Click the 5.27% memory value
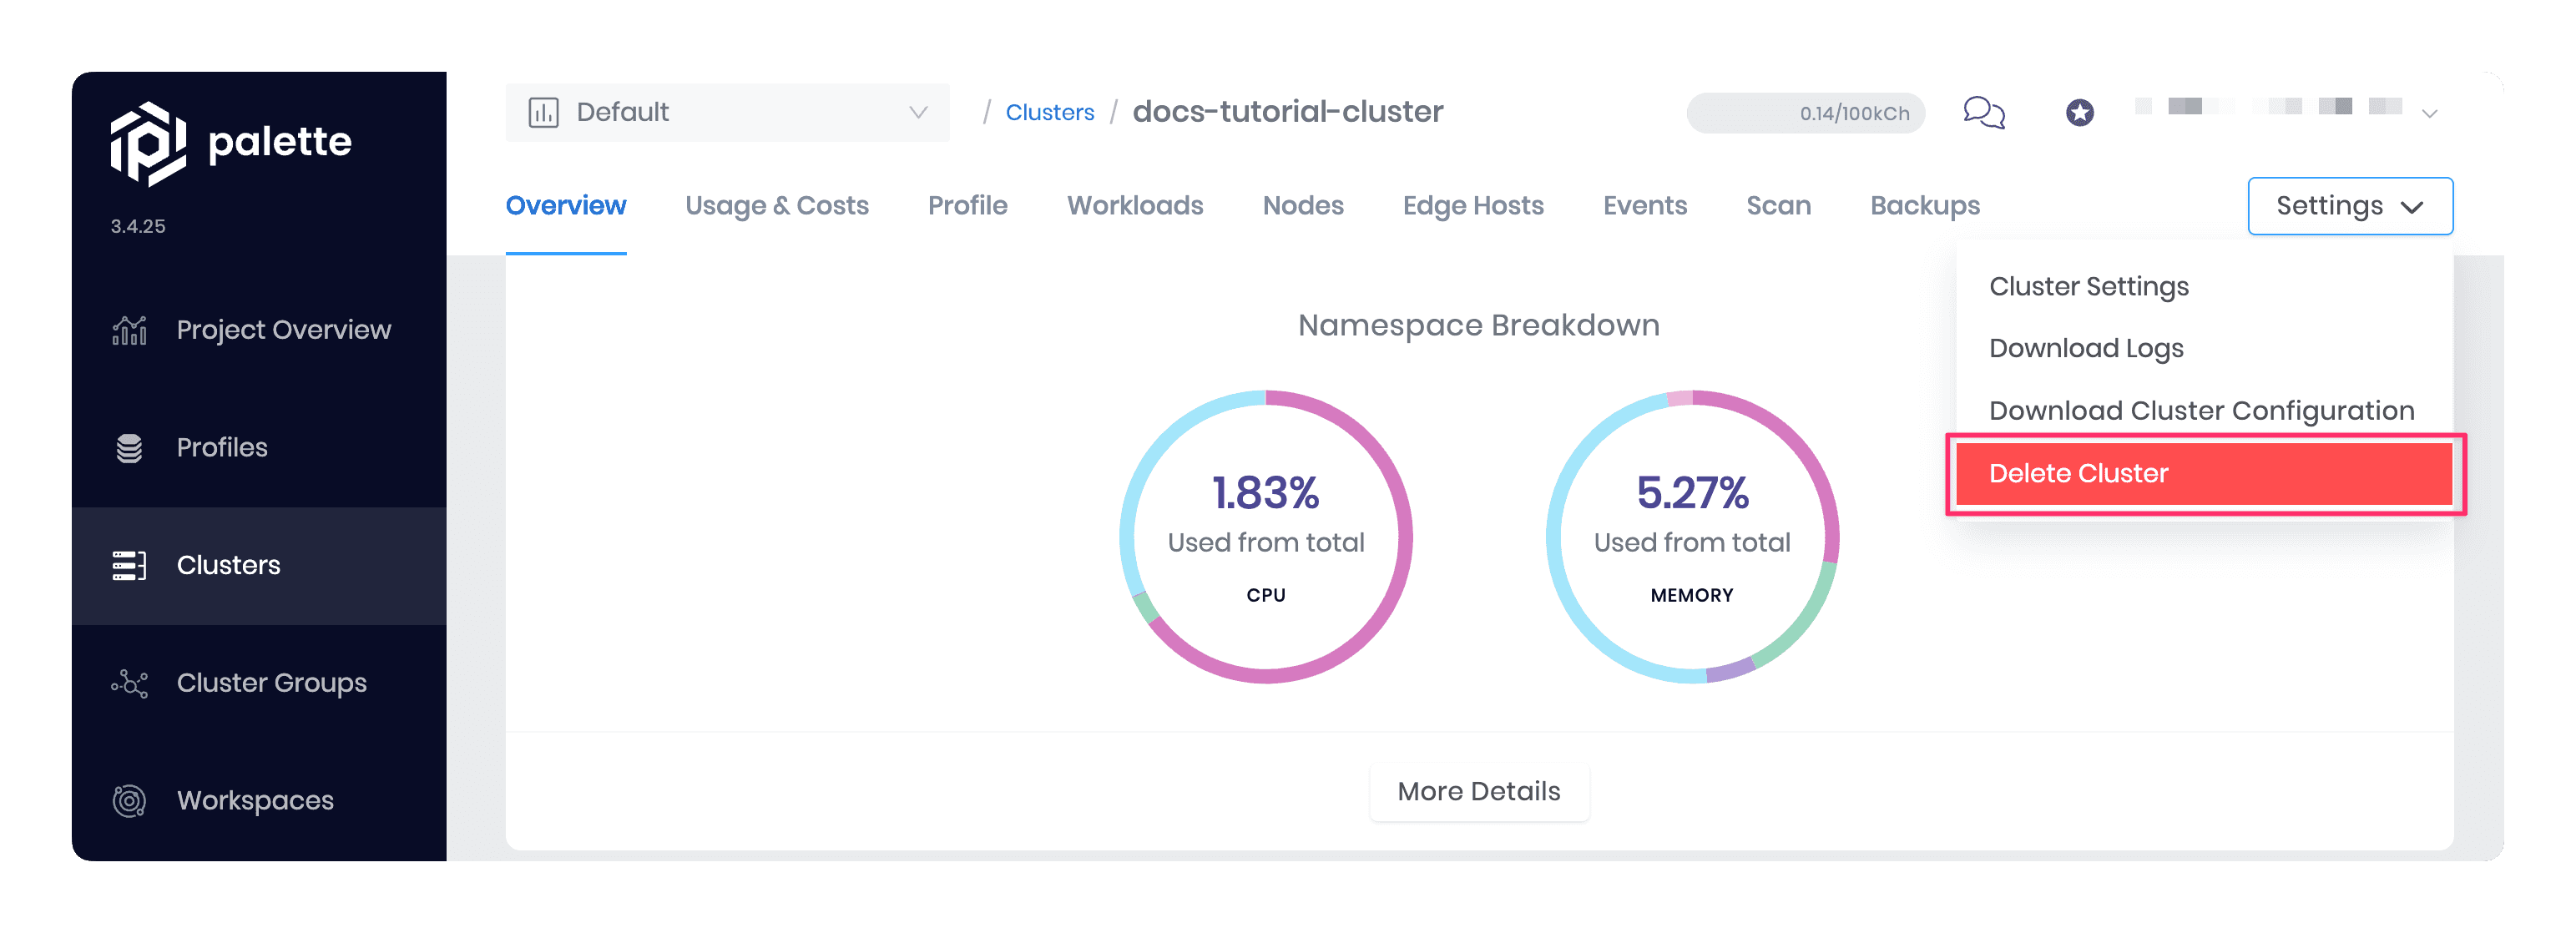This screenshot has height=933, width=2576. point(1692,492)
